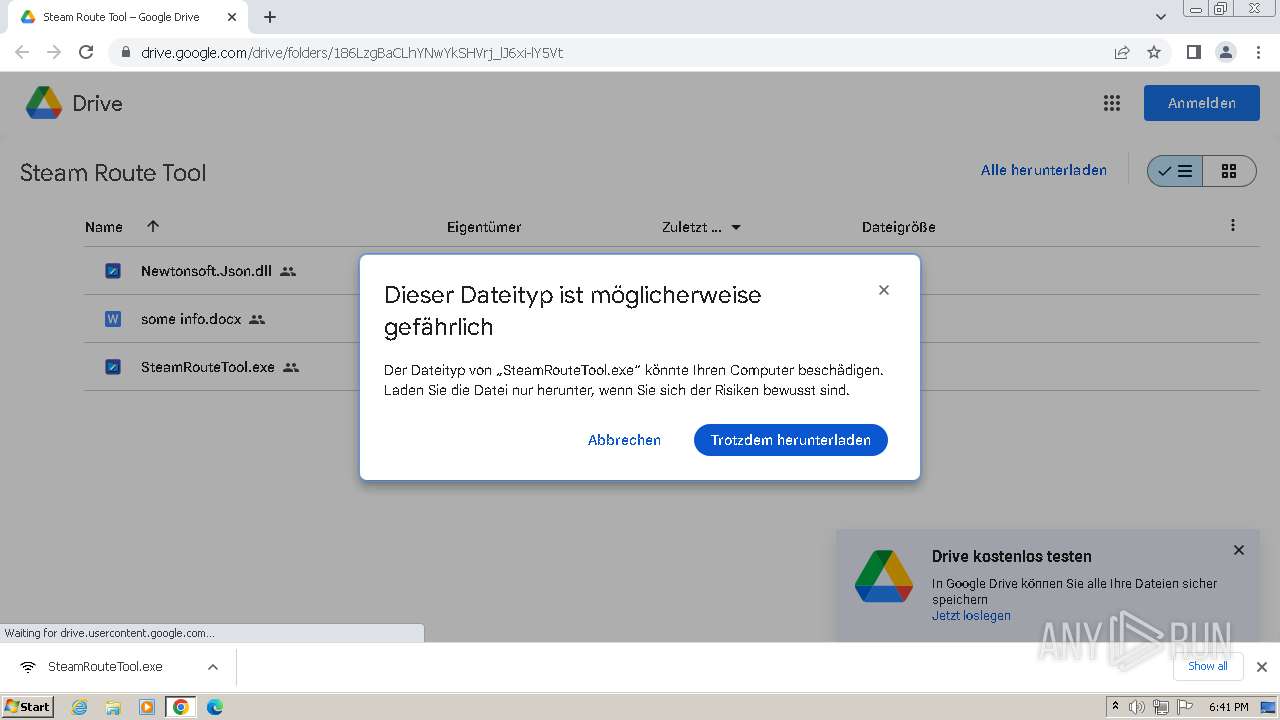Open media player from taskbar
Screen dimensions: 1280x720
pyautogui.click(x=147, y=707)
